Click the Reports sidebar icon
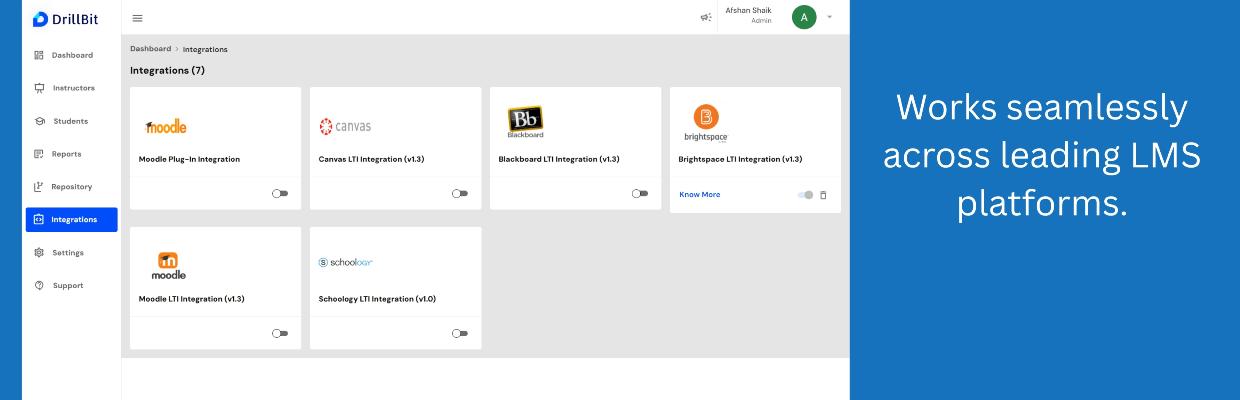Viewport: 1240px width, 400px height. click(x=39, y=154)
